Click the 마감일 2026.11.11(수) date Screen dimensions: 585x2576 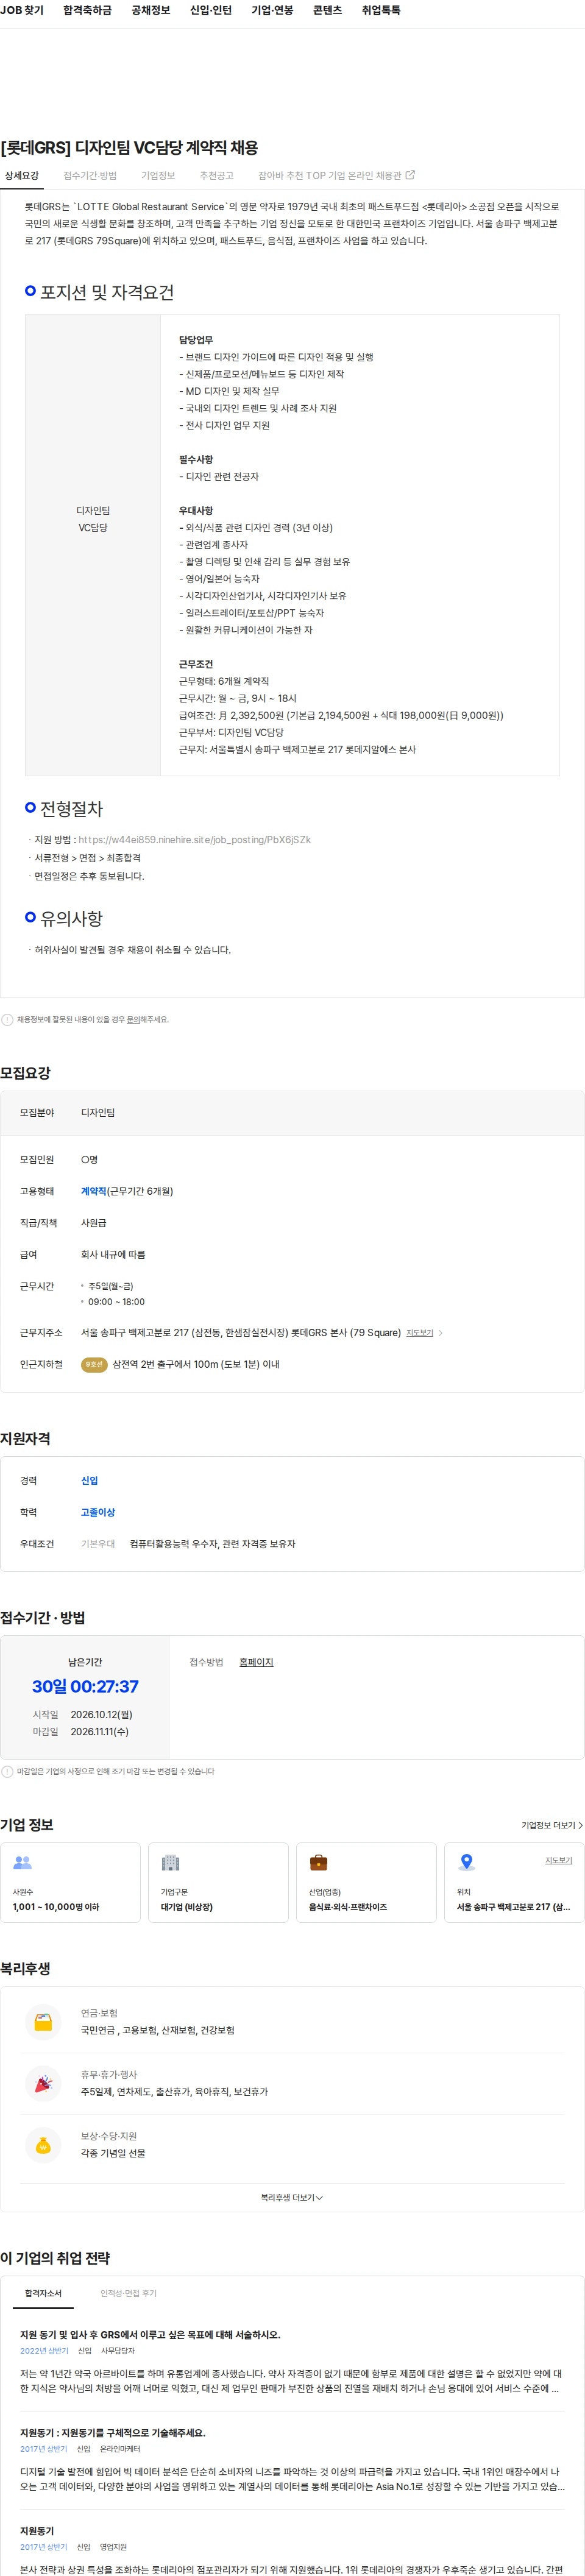tap(99, 1731)
